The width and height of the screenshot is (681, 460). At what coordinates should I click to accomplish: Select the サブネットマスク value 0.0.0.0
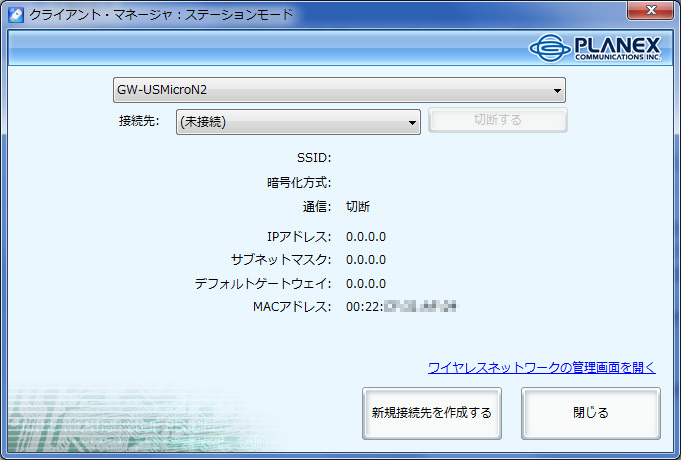click(x=366, y=260)
